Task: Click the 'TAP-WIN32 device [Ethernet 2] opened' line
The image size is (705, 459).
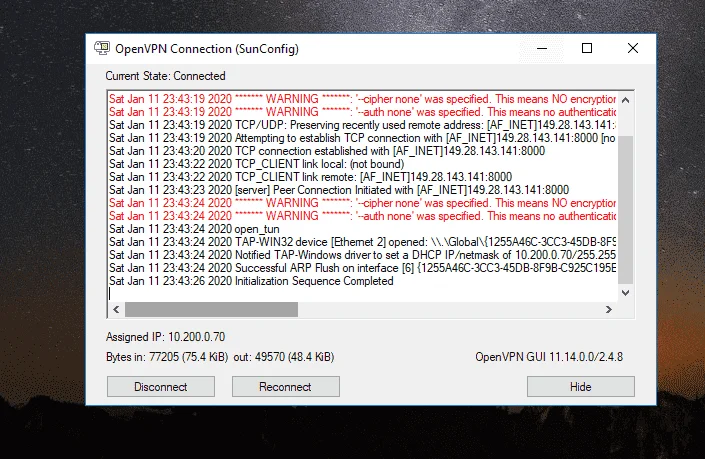Action: [362, 242]
